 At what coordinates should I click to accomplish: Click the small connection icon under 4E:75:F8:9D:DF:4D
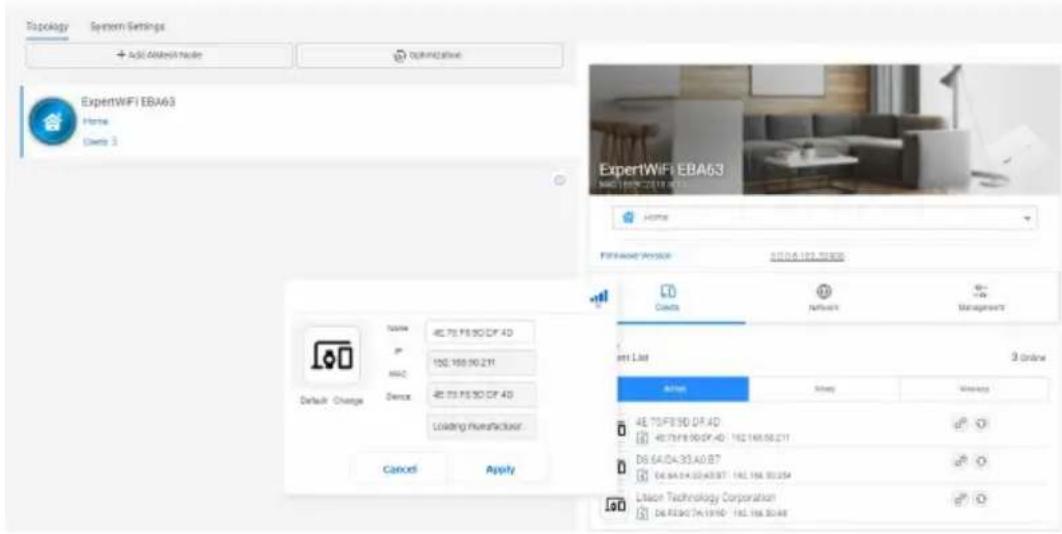[x=642, y=438]
